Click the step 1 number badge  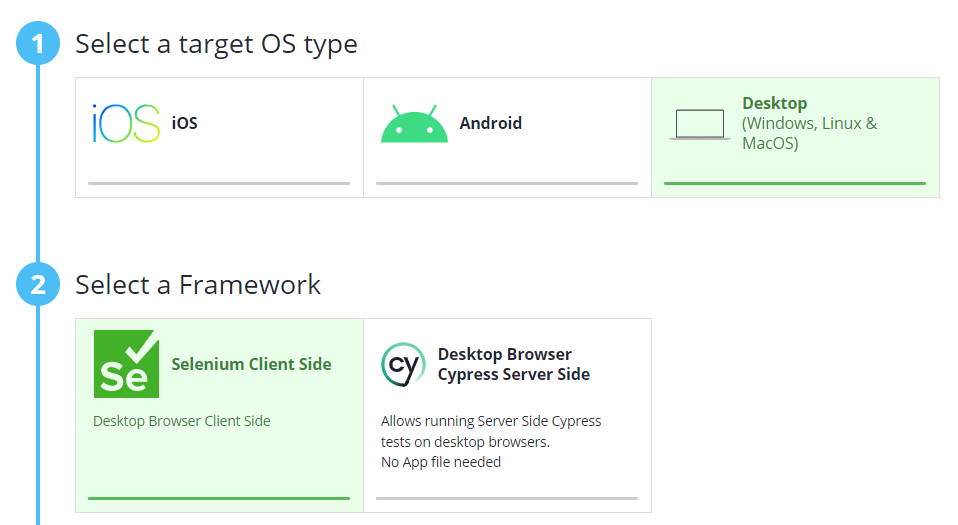coord(38,44)
